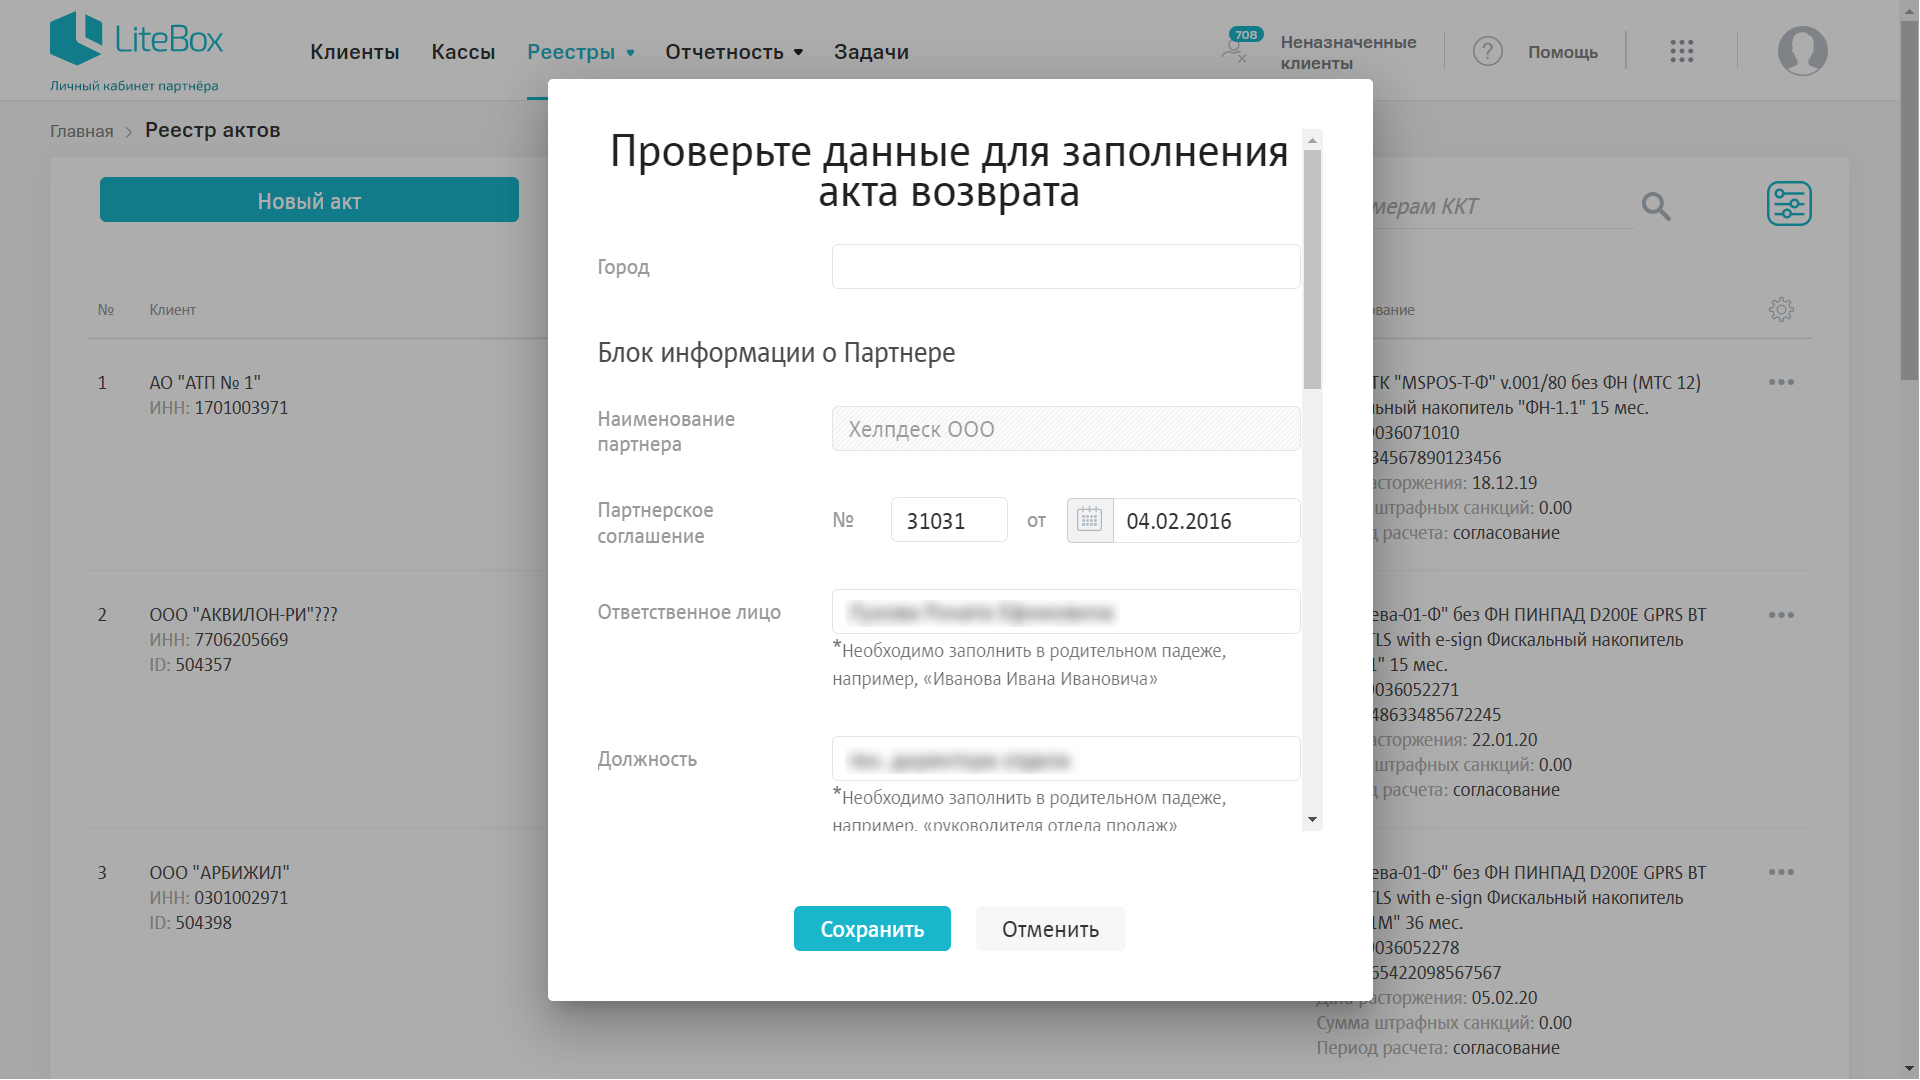
Task: Click ИНН 1701003971 text
Action: coord(219,407)
